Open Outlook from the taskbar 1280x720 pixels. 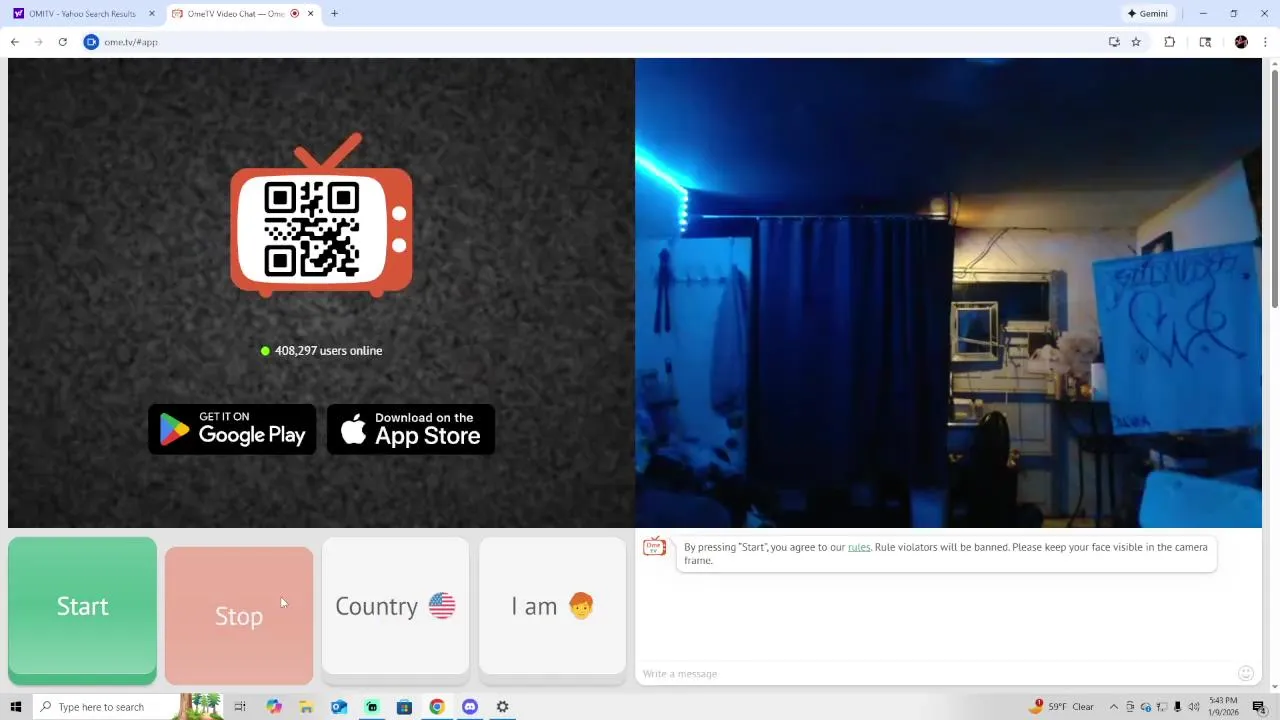(339, 707)
